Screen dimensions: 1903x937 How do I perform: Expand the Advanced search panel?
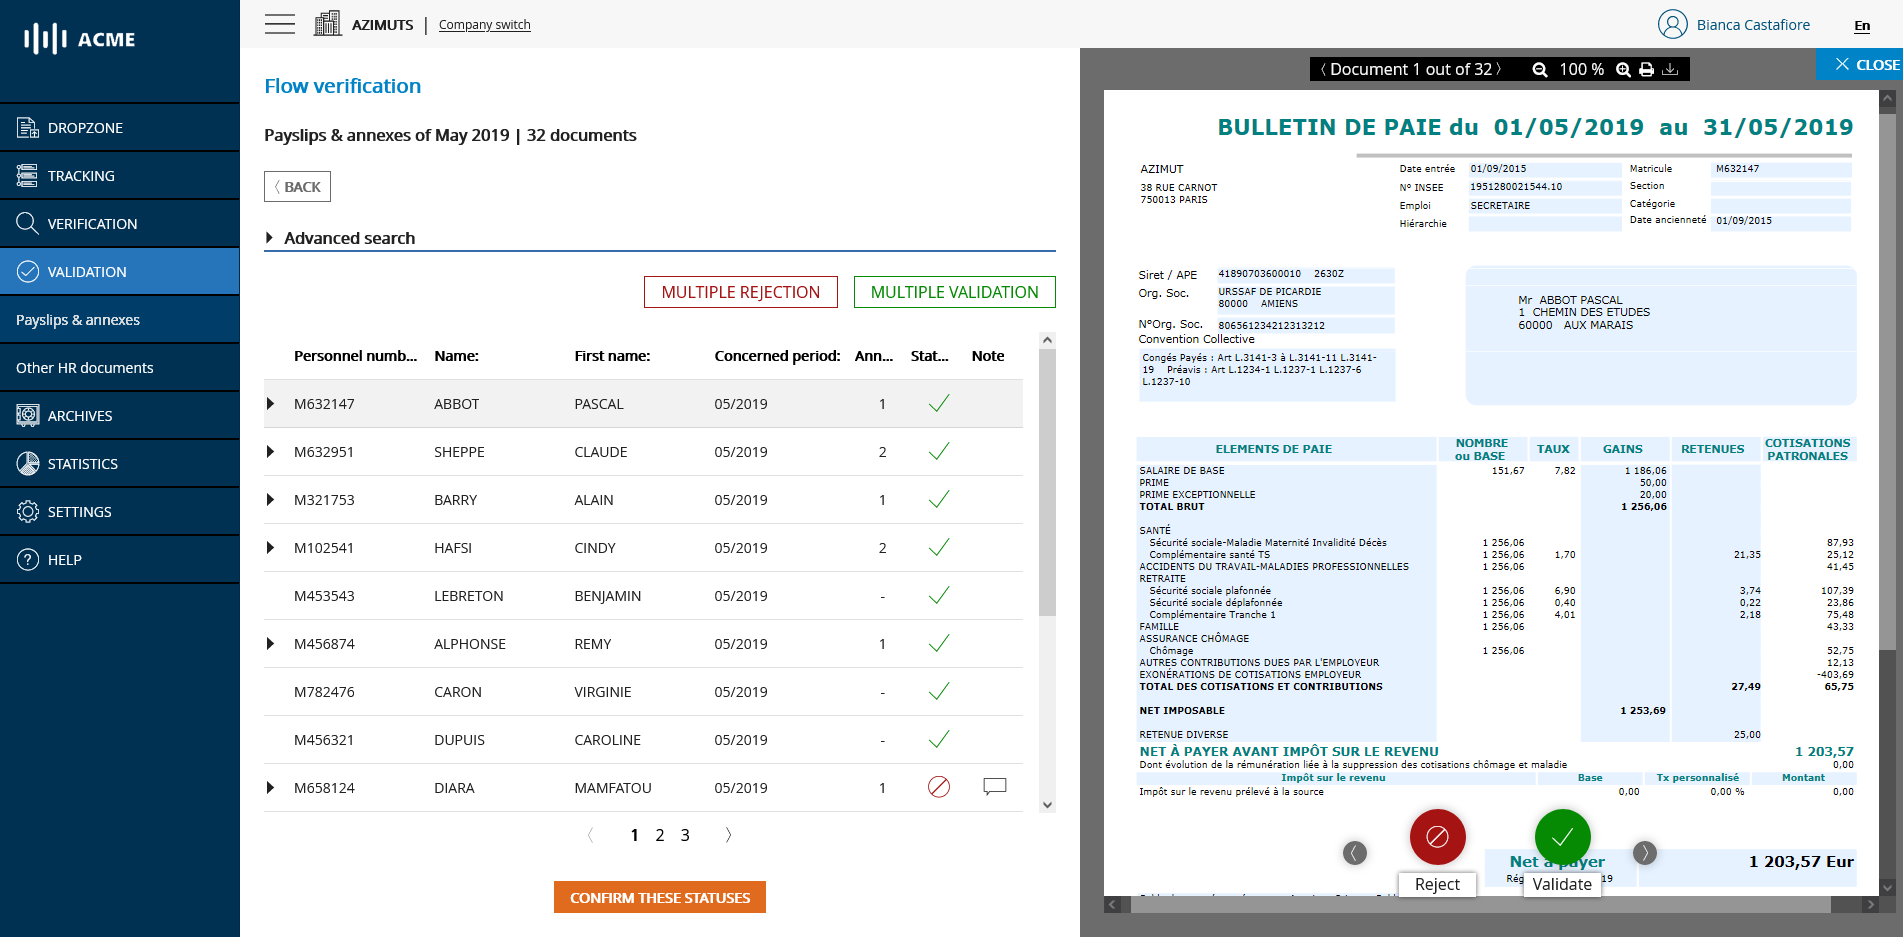349,237
